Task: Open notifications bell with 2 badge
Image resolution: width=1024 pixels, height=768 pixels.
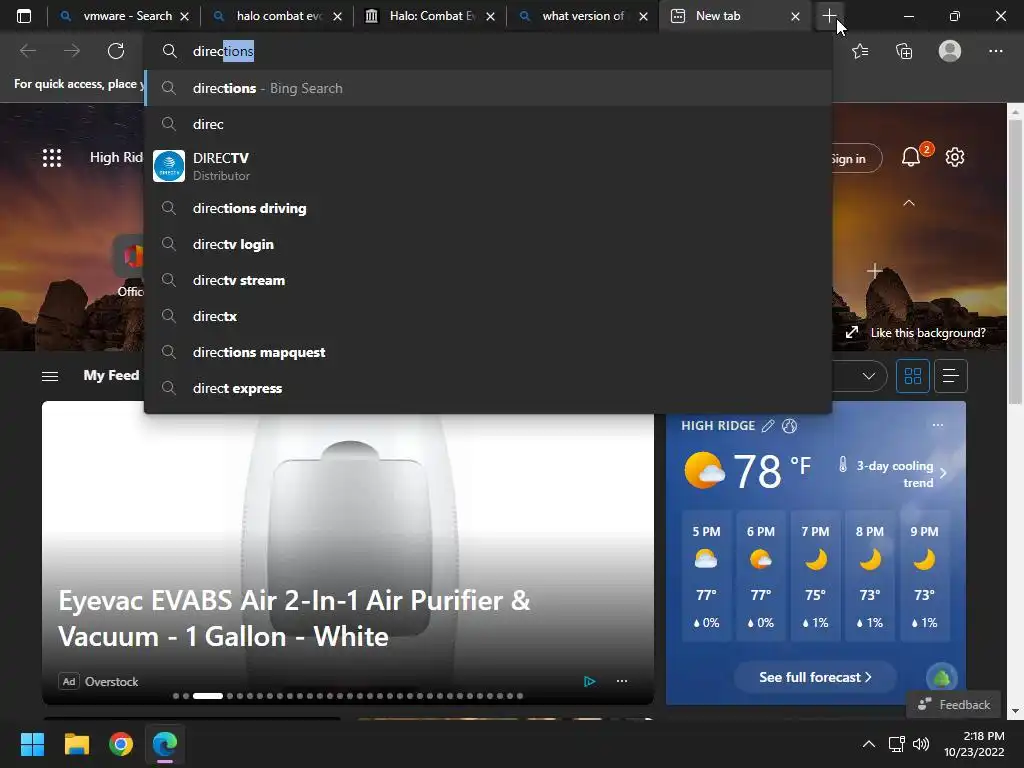Action: (912, 157)
